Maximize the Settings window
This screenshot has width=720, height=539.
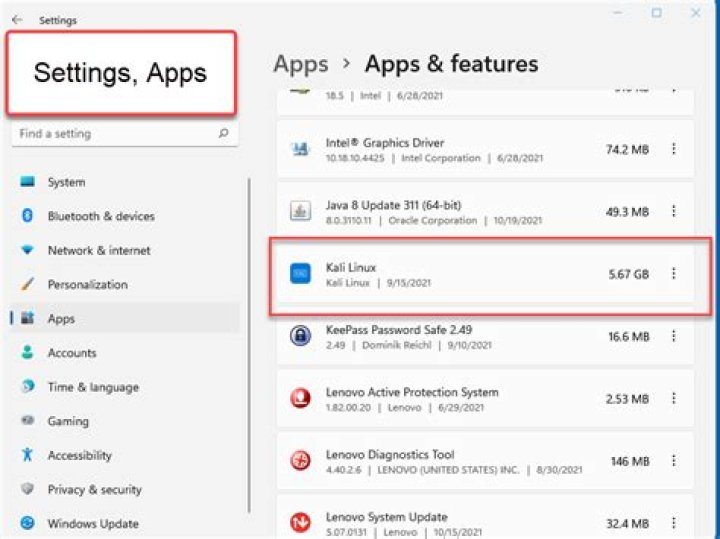657,13
